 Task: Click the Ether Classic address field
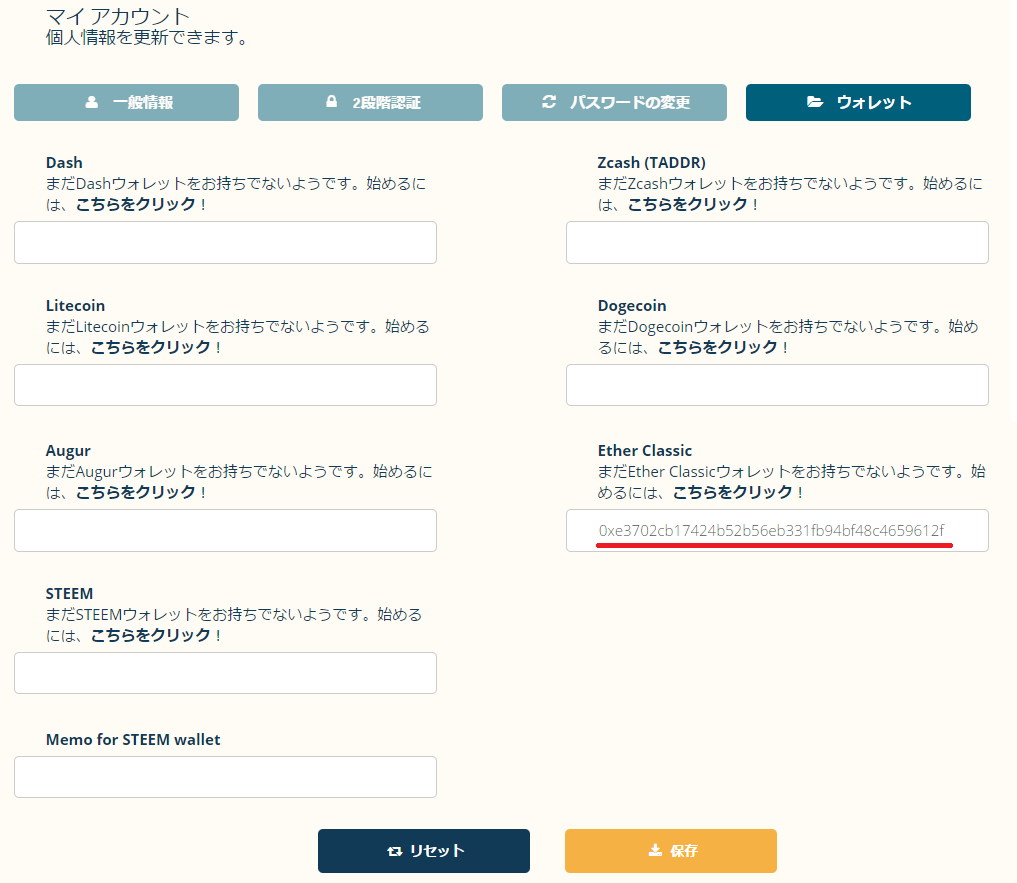(777, 530)
